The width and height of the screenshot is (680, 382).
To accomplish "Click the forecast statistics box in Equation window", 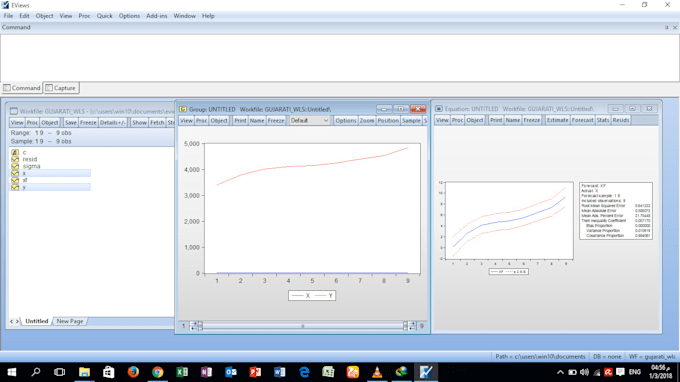I will 616,211.
